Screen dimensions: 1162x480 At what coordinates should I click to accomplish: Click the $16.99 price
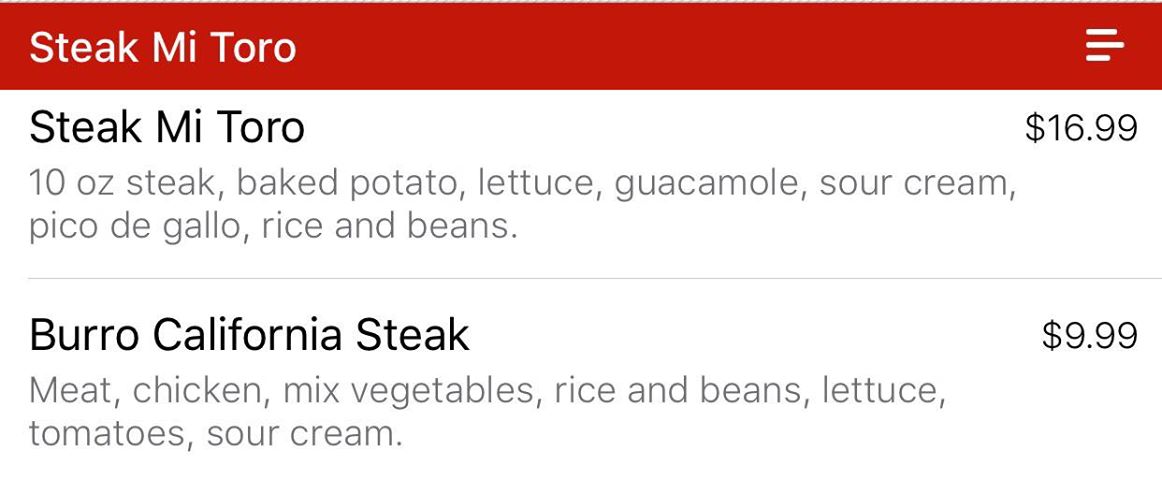coord(1081,129)
